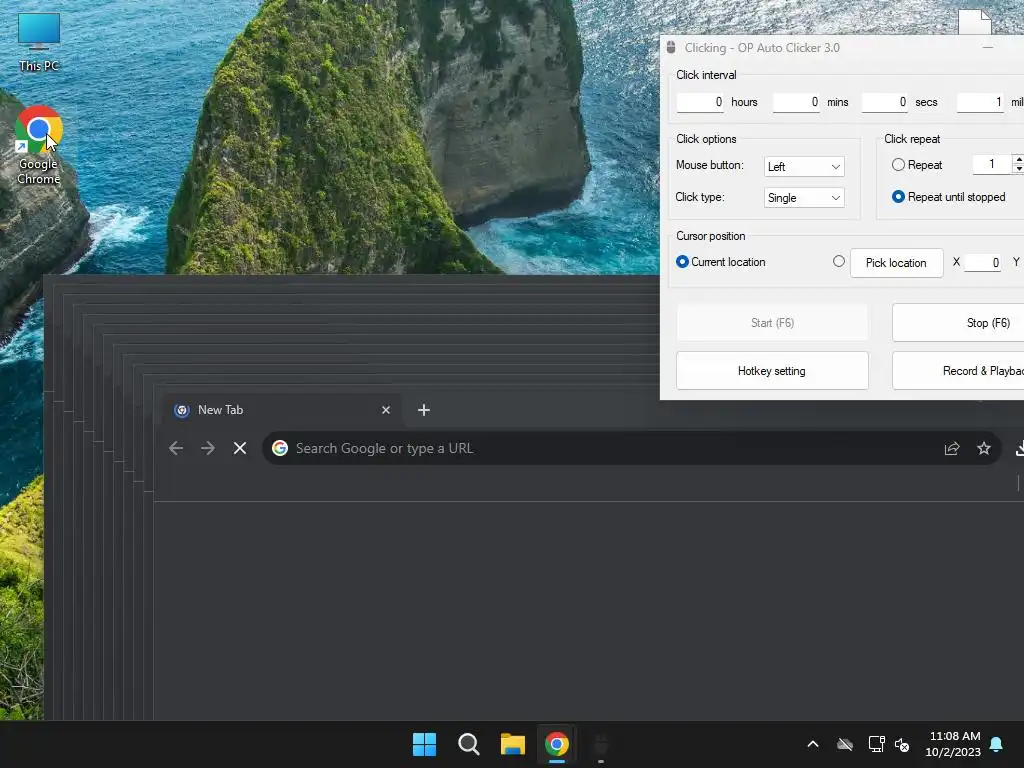Select the Google Chrome desktop shortcut
1024x768 pixels.
point(39,145)
